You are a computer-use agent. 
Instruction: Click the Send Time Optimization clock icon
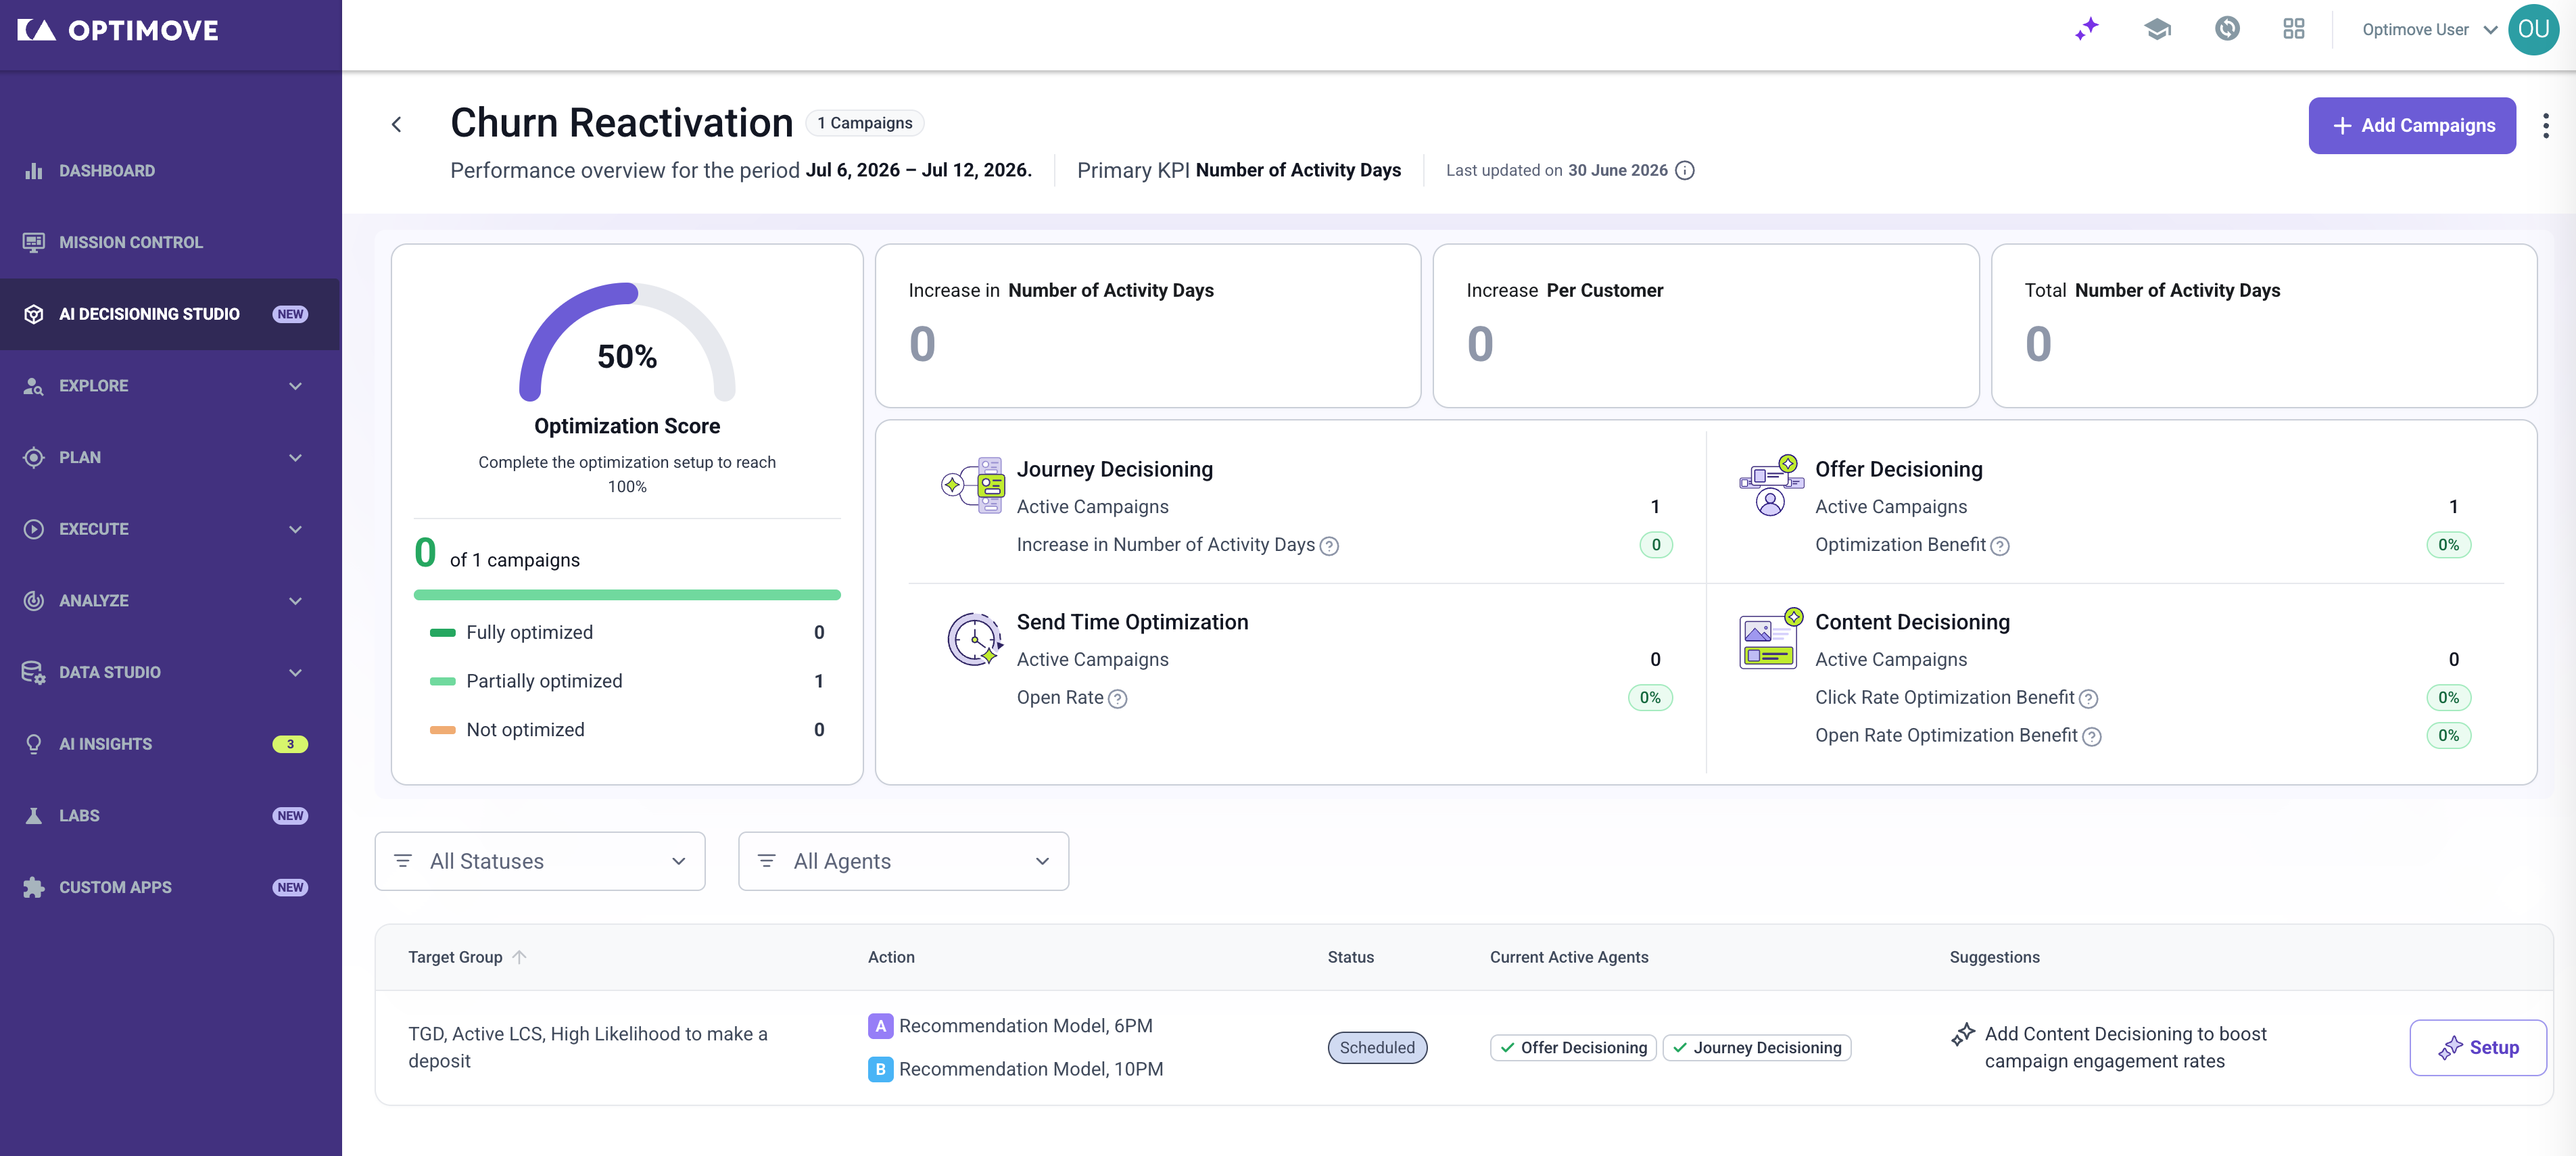[x=974, y=638]
